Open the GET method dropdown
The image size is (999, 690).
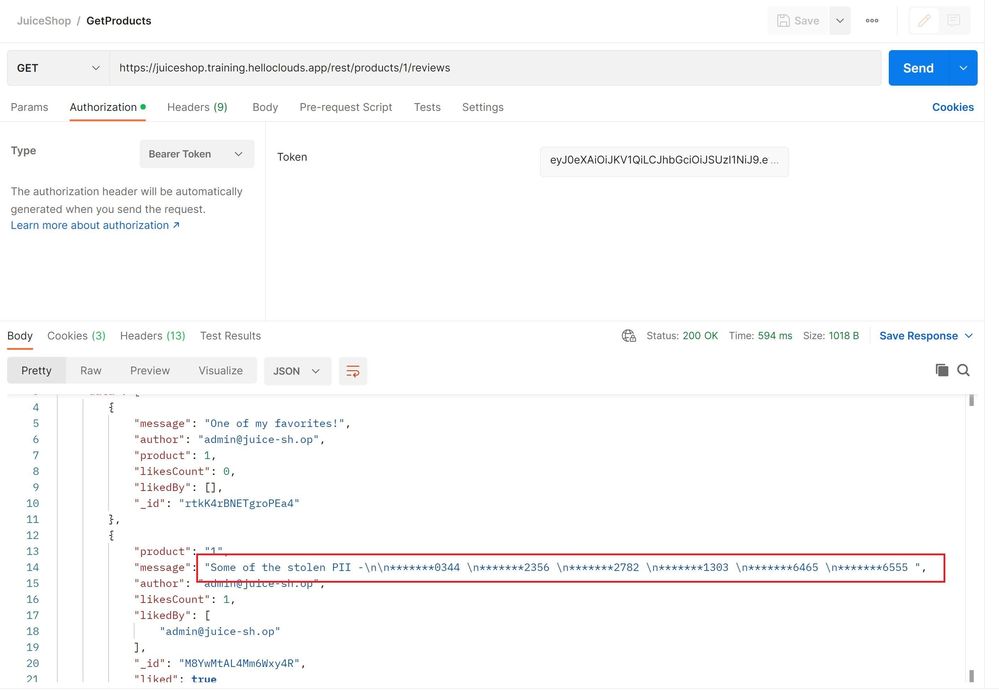(x=58, y=68)
